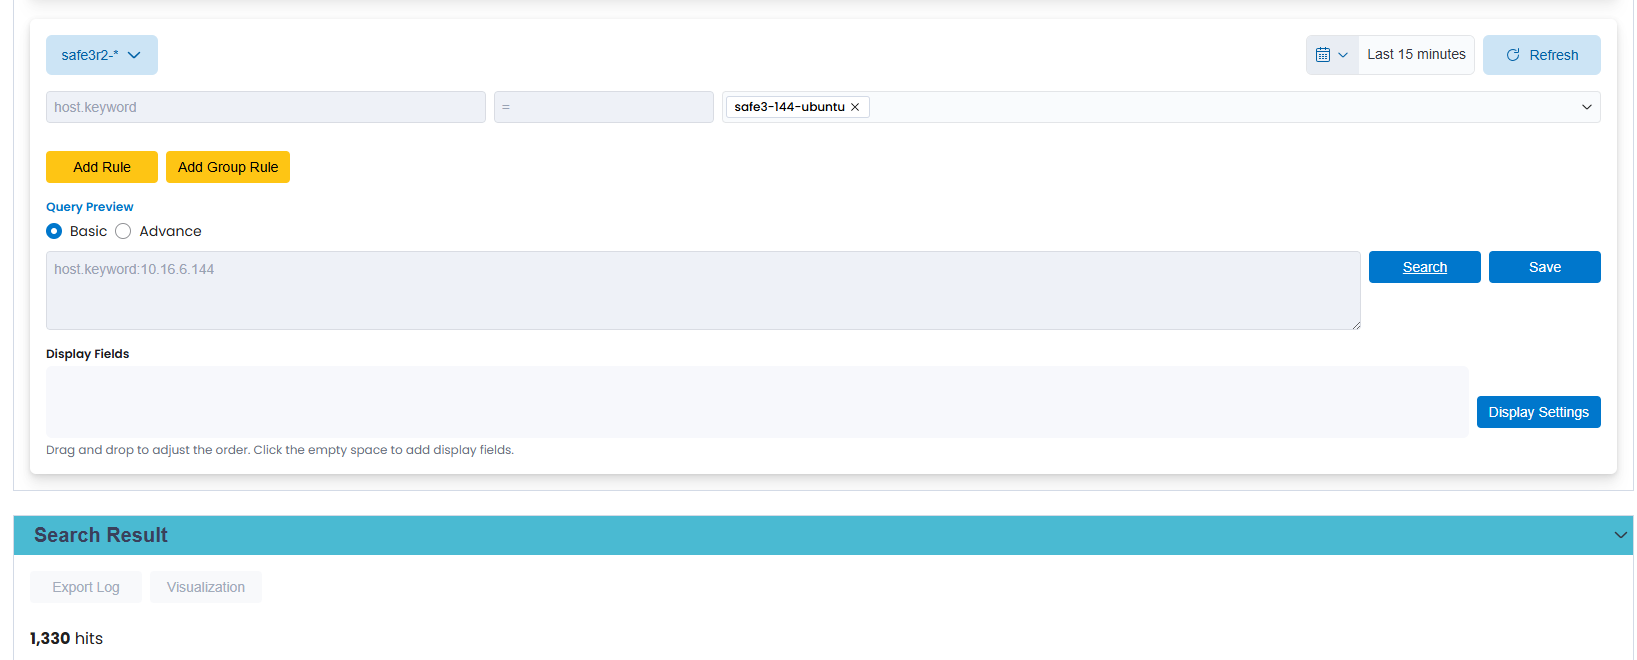Select the Basic query radio button

54,231
